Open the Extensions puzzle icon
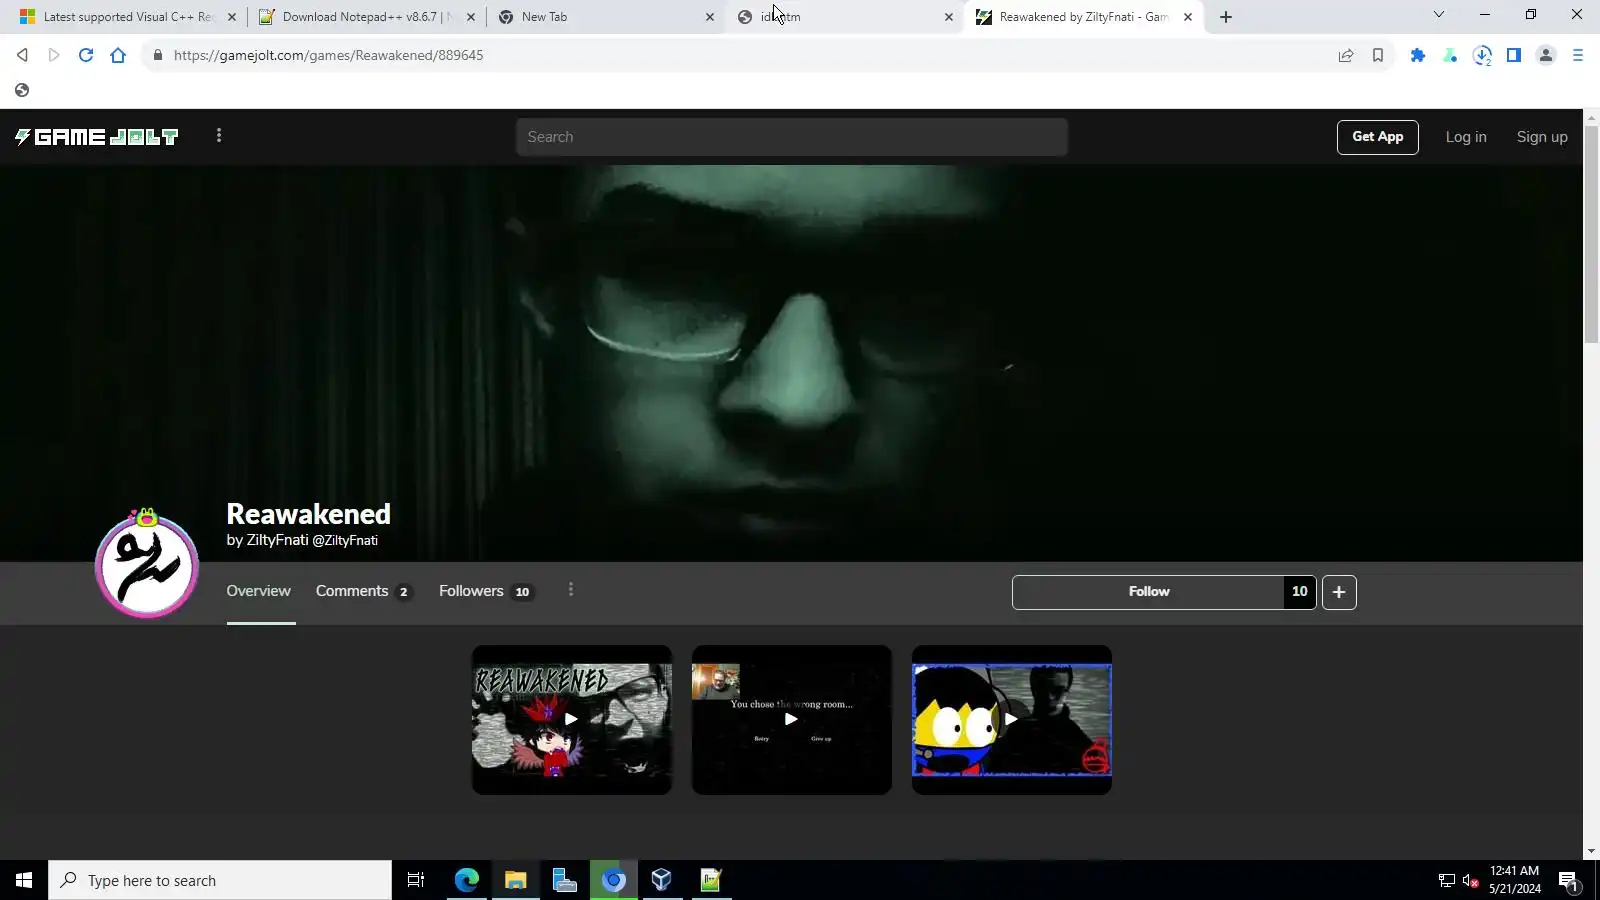 click(x=1418, y=55)
